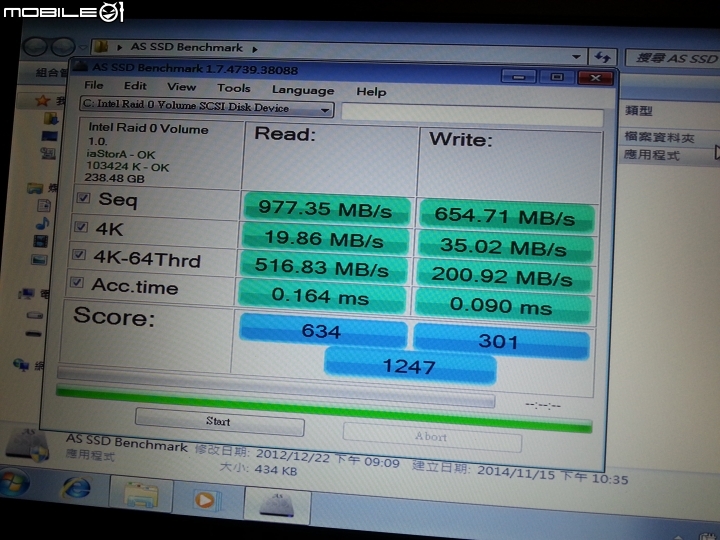Click the AS SSD Benchmark icon in details pane

pyautogui.click(x=28, y=445)
